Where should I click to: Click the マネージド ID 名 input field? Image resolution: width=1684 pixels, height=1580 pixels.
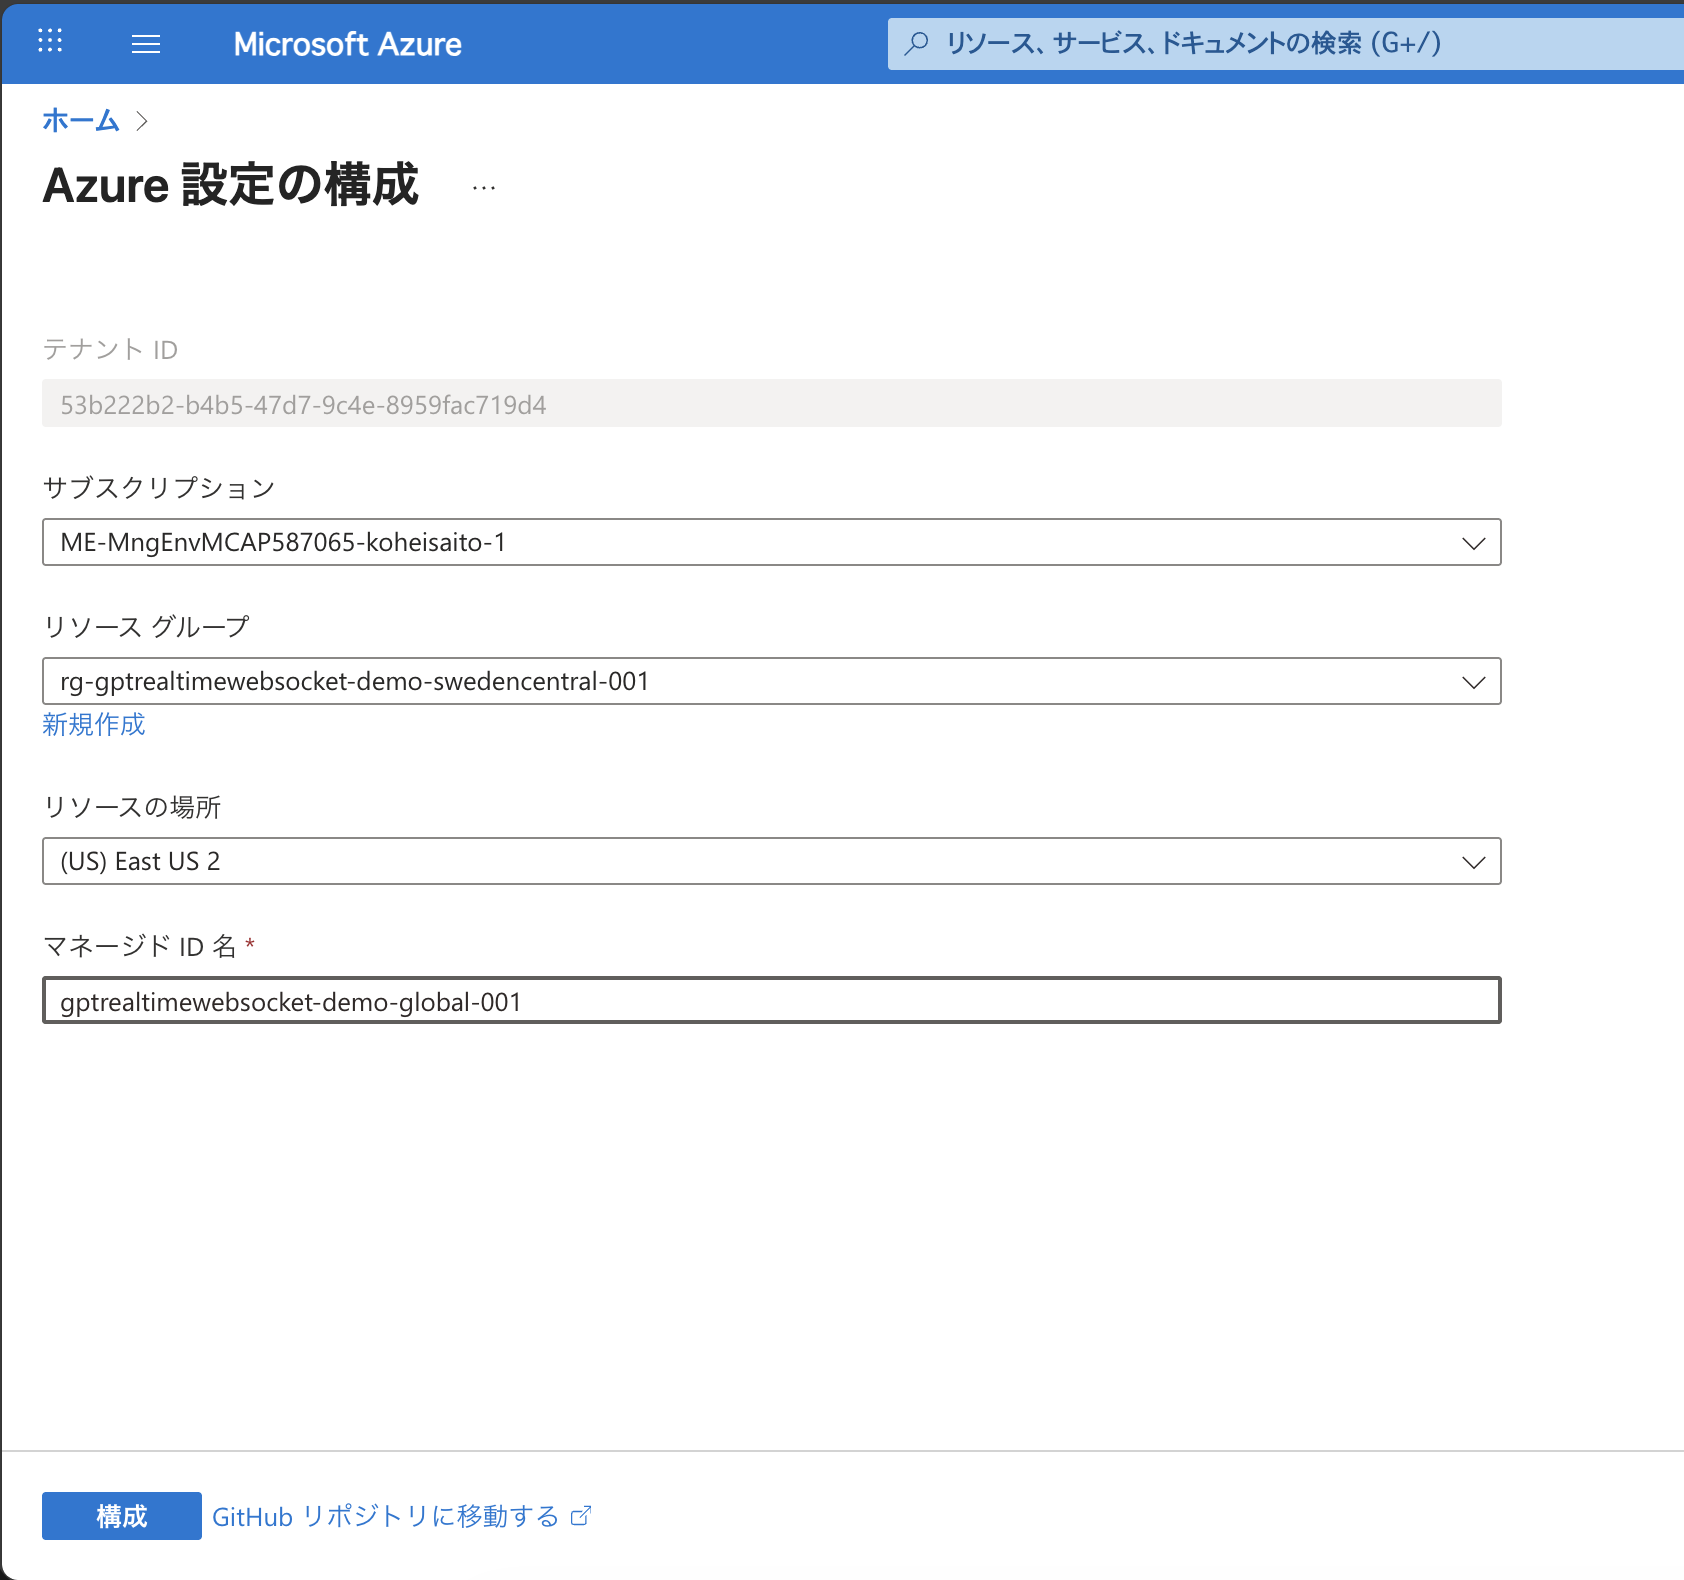click(772, 1000)
